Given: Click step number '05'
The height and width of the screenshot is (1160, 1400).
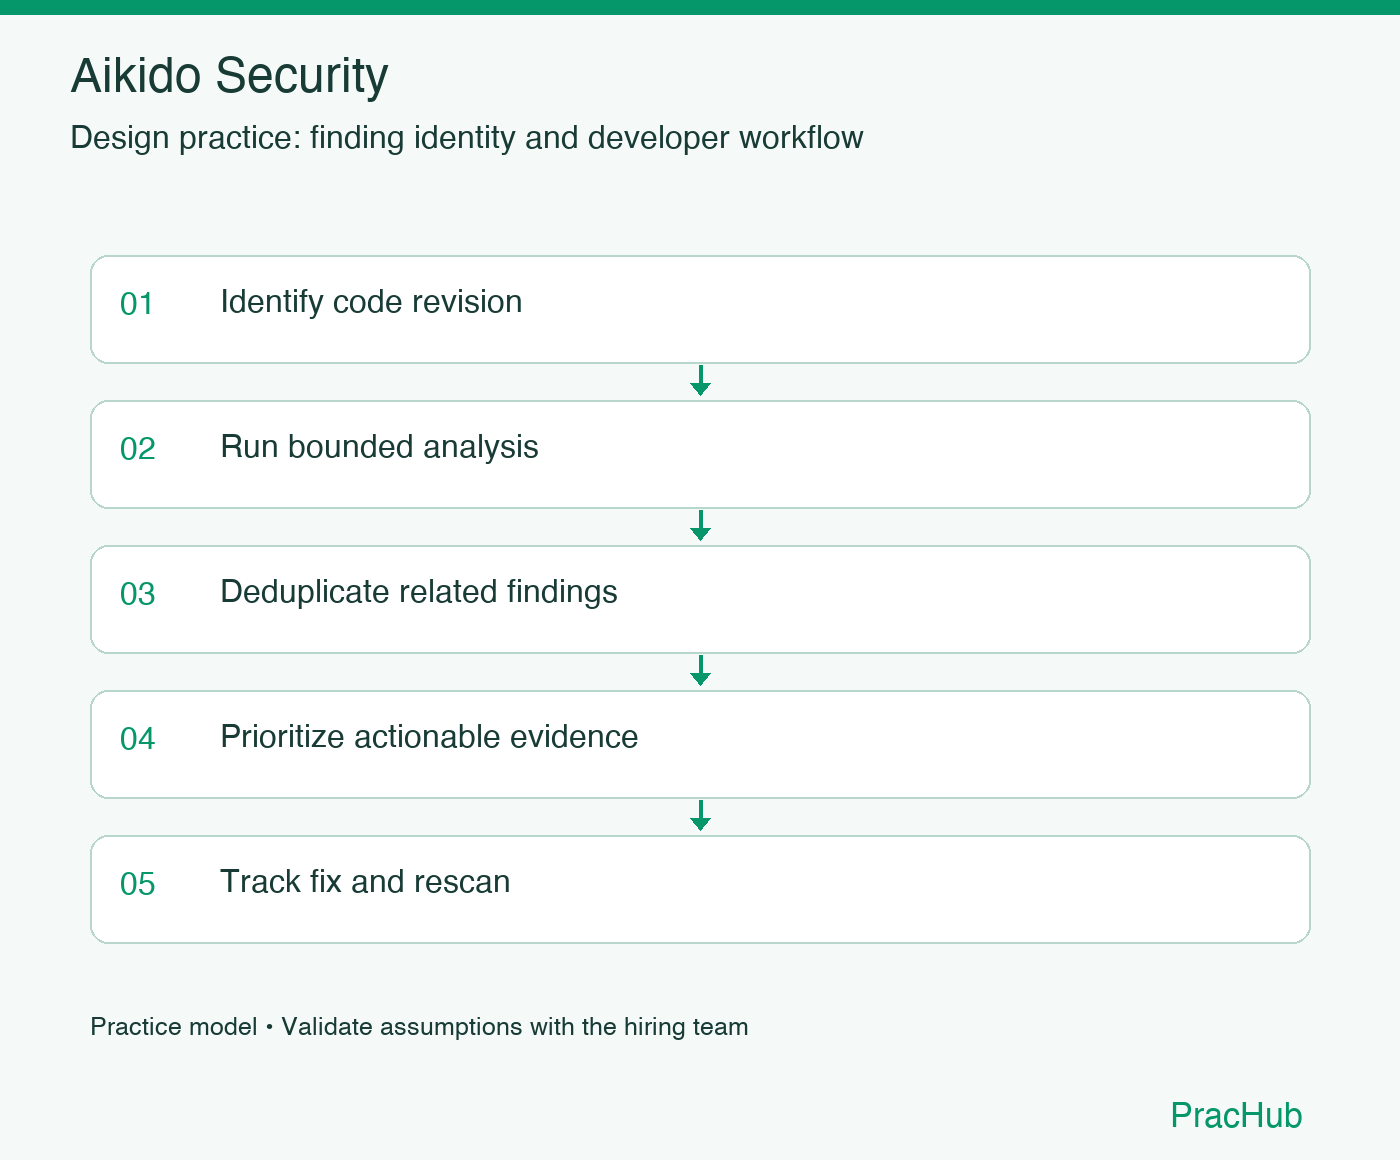Looking at the screenshot, I should pos(138,884).
